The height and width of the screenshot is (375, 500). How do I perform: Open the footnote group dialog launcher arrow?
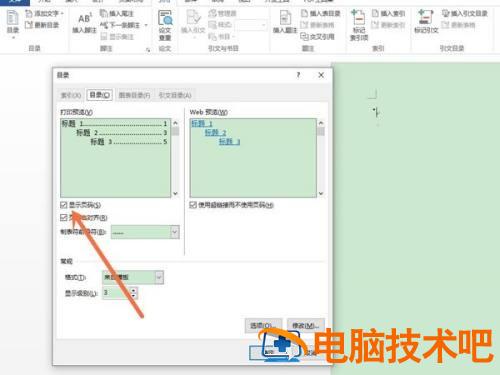pyautogui.click(x=148, y=50)
